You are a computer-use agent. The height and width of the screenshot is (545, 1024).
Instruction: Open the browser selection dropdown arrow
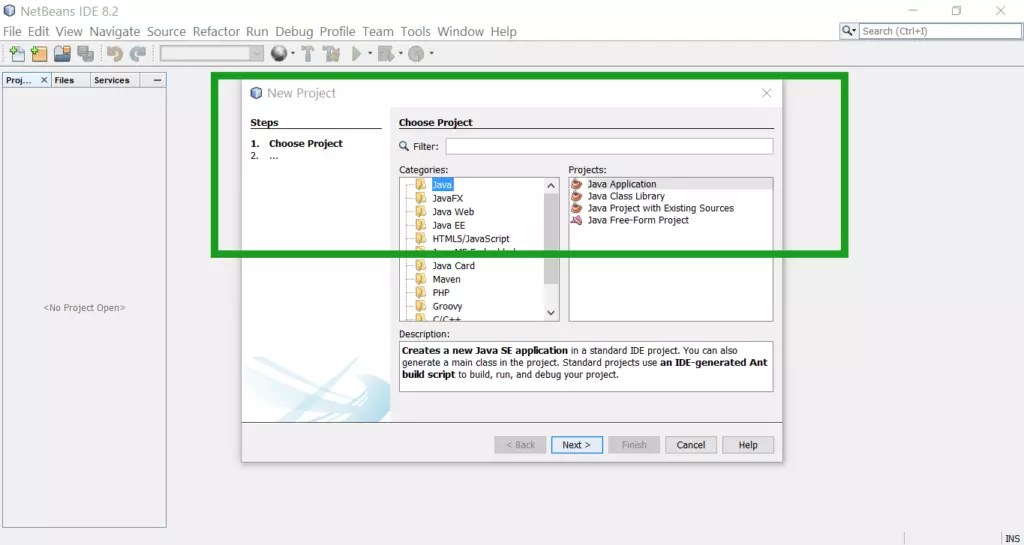(293, 54)
